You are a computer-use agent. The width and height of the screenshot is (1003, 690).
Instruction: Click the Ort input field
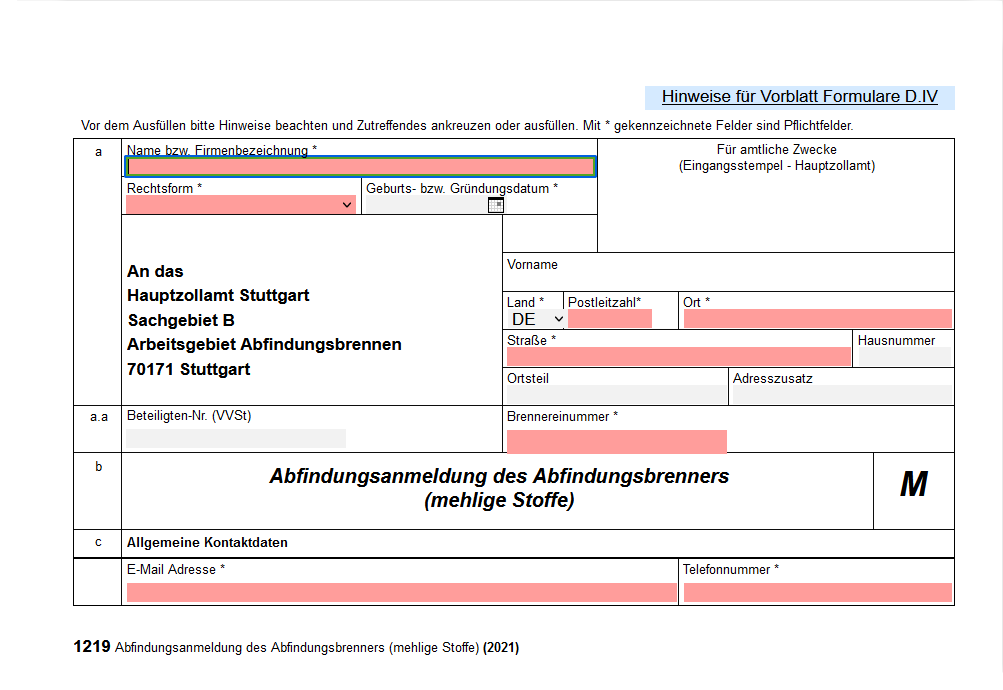[x=816, y=317]
